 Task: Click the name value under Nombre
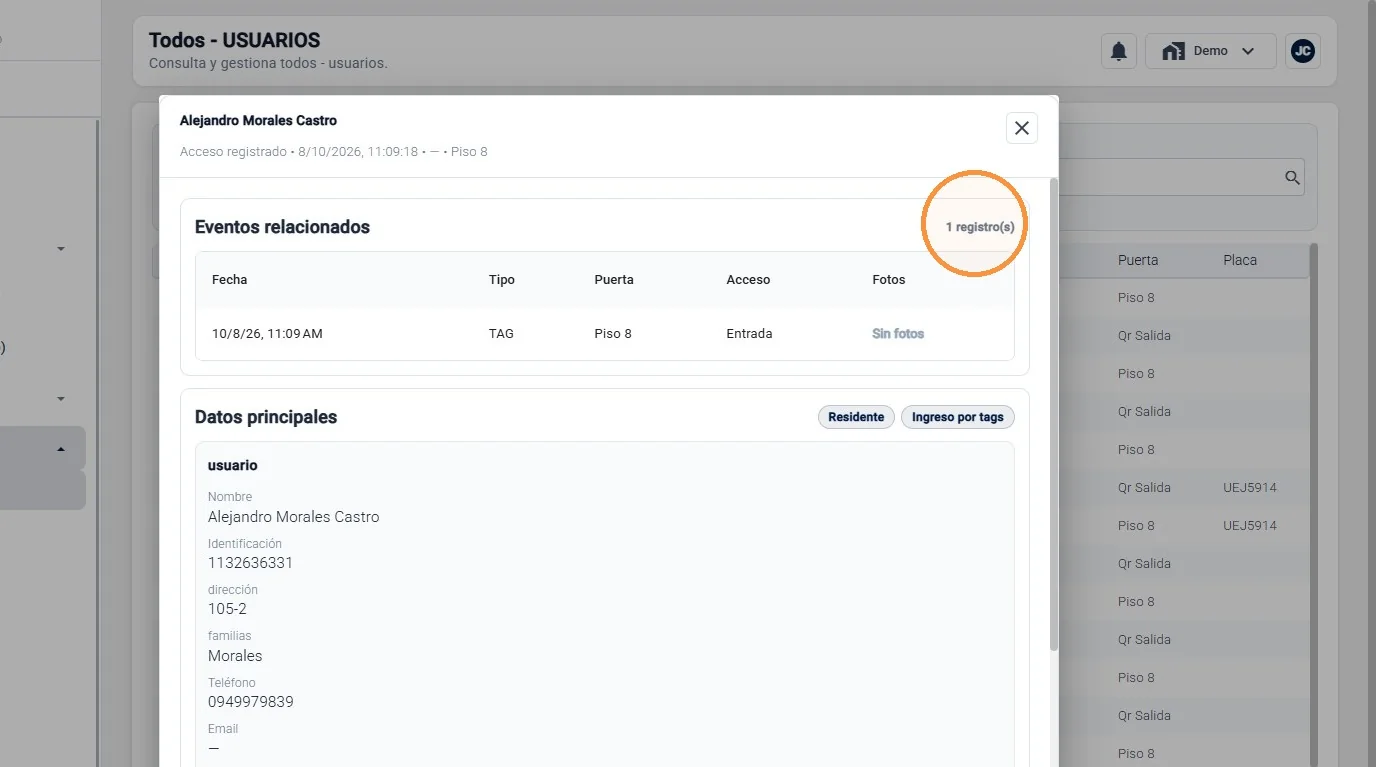(x=294, y=517)
